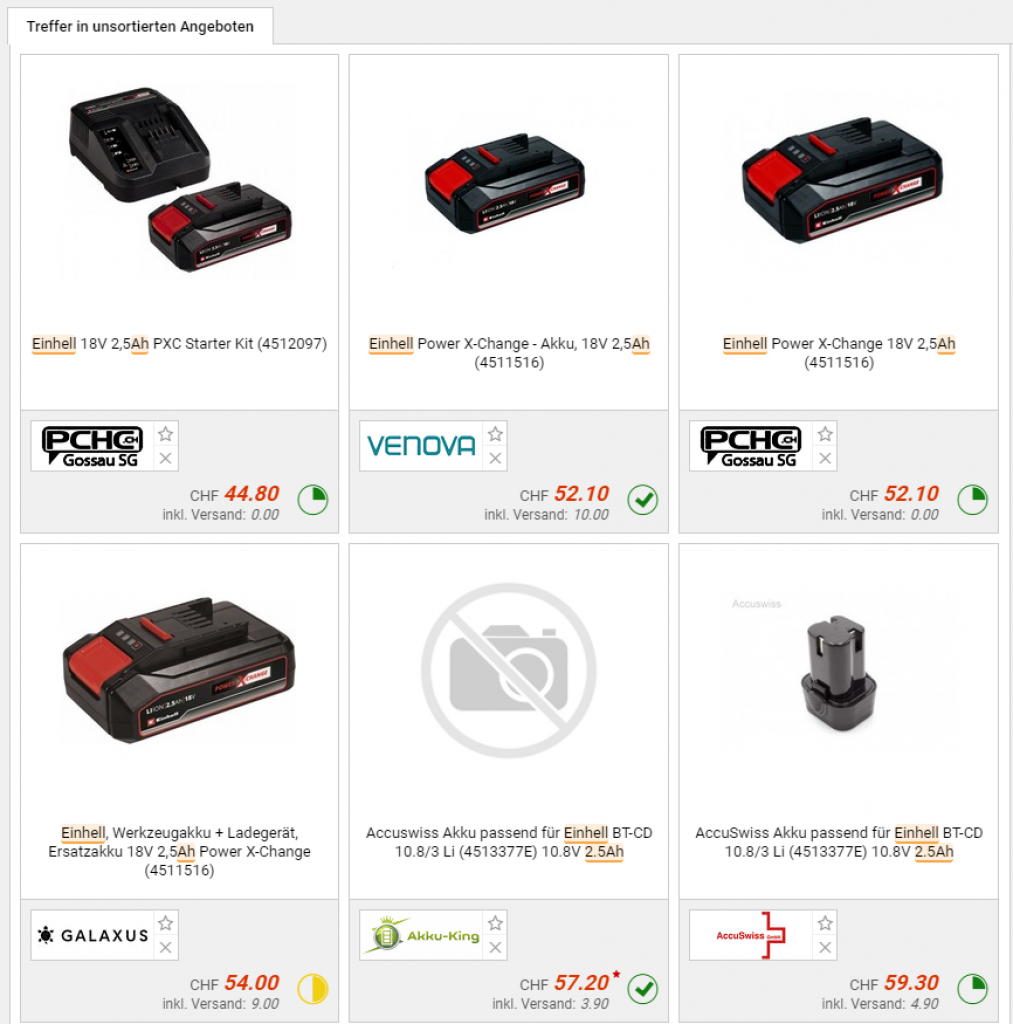
Task: Click the star icon beside AccuSwiss logo
Action: (x=825, y=923)
